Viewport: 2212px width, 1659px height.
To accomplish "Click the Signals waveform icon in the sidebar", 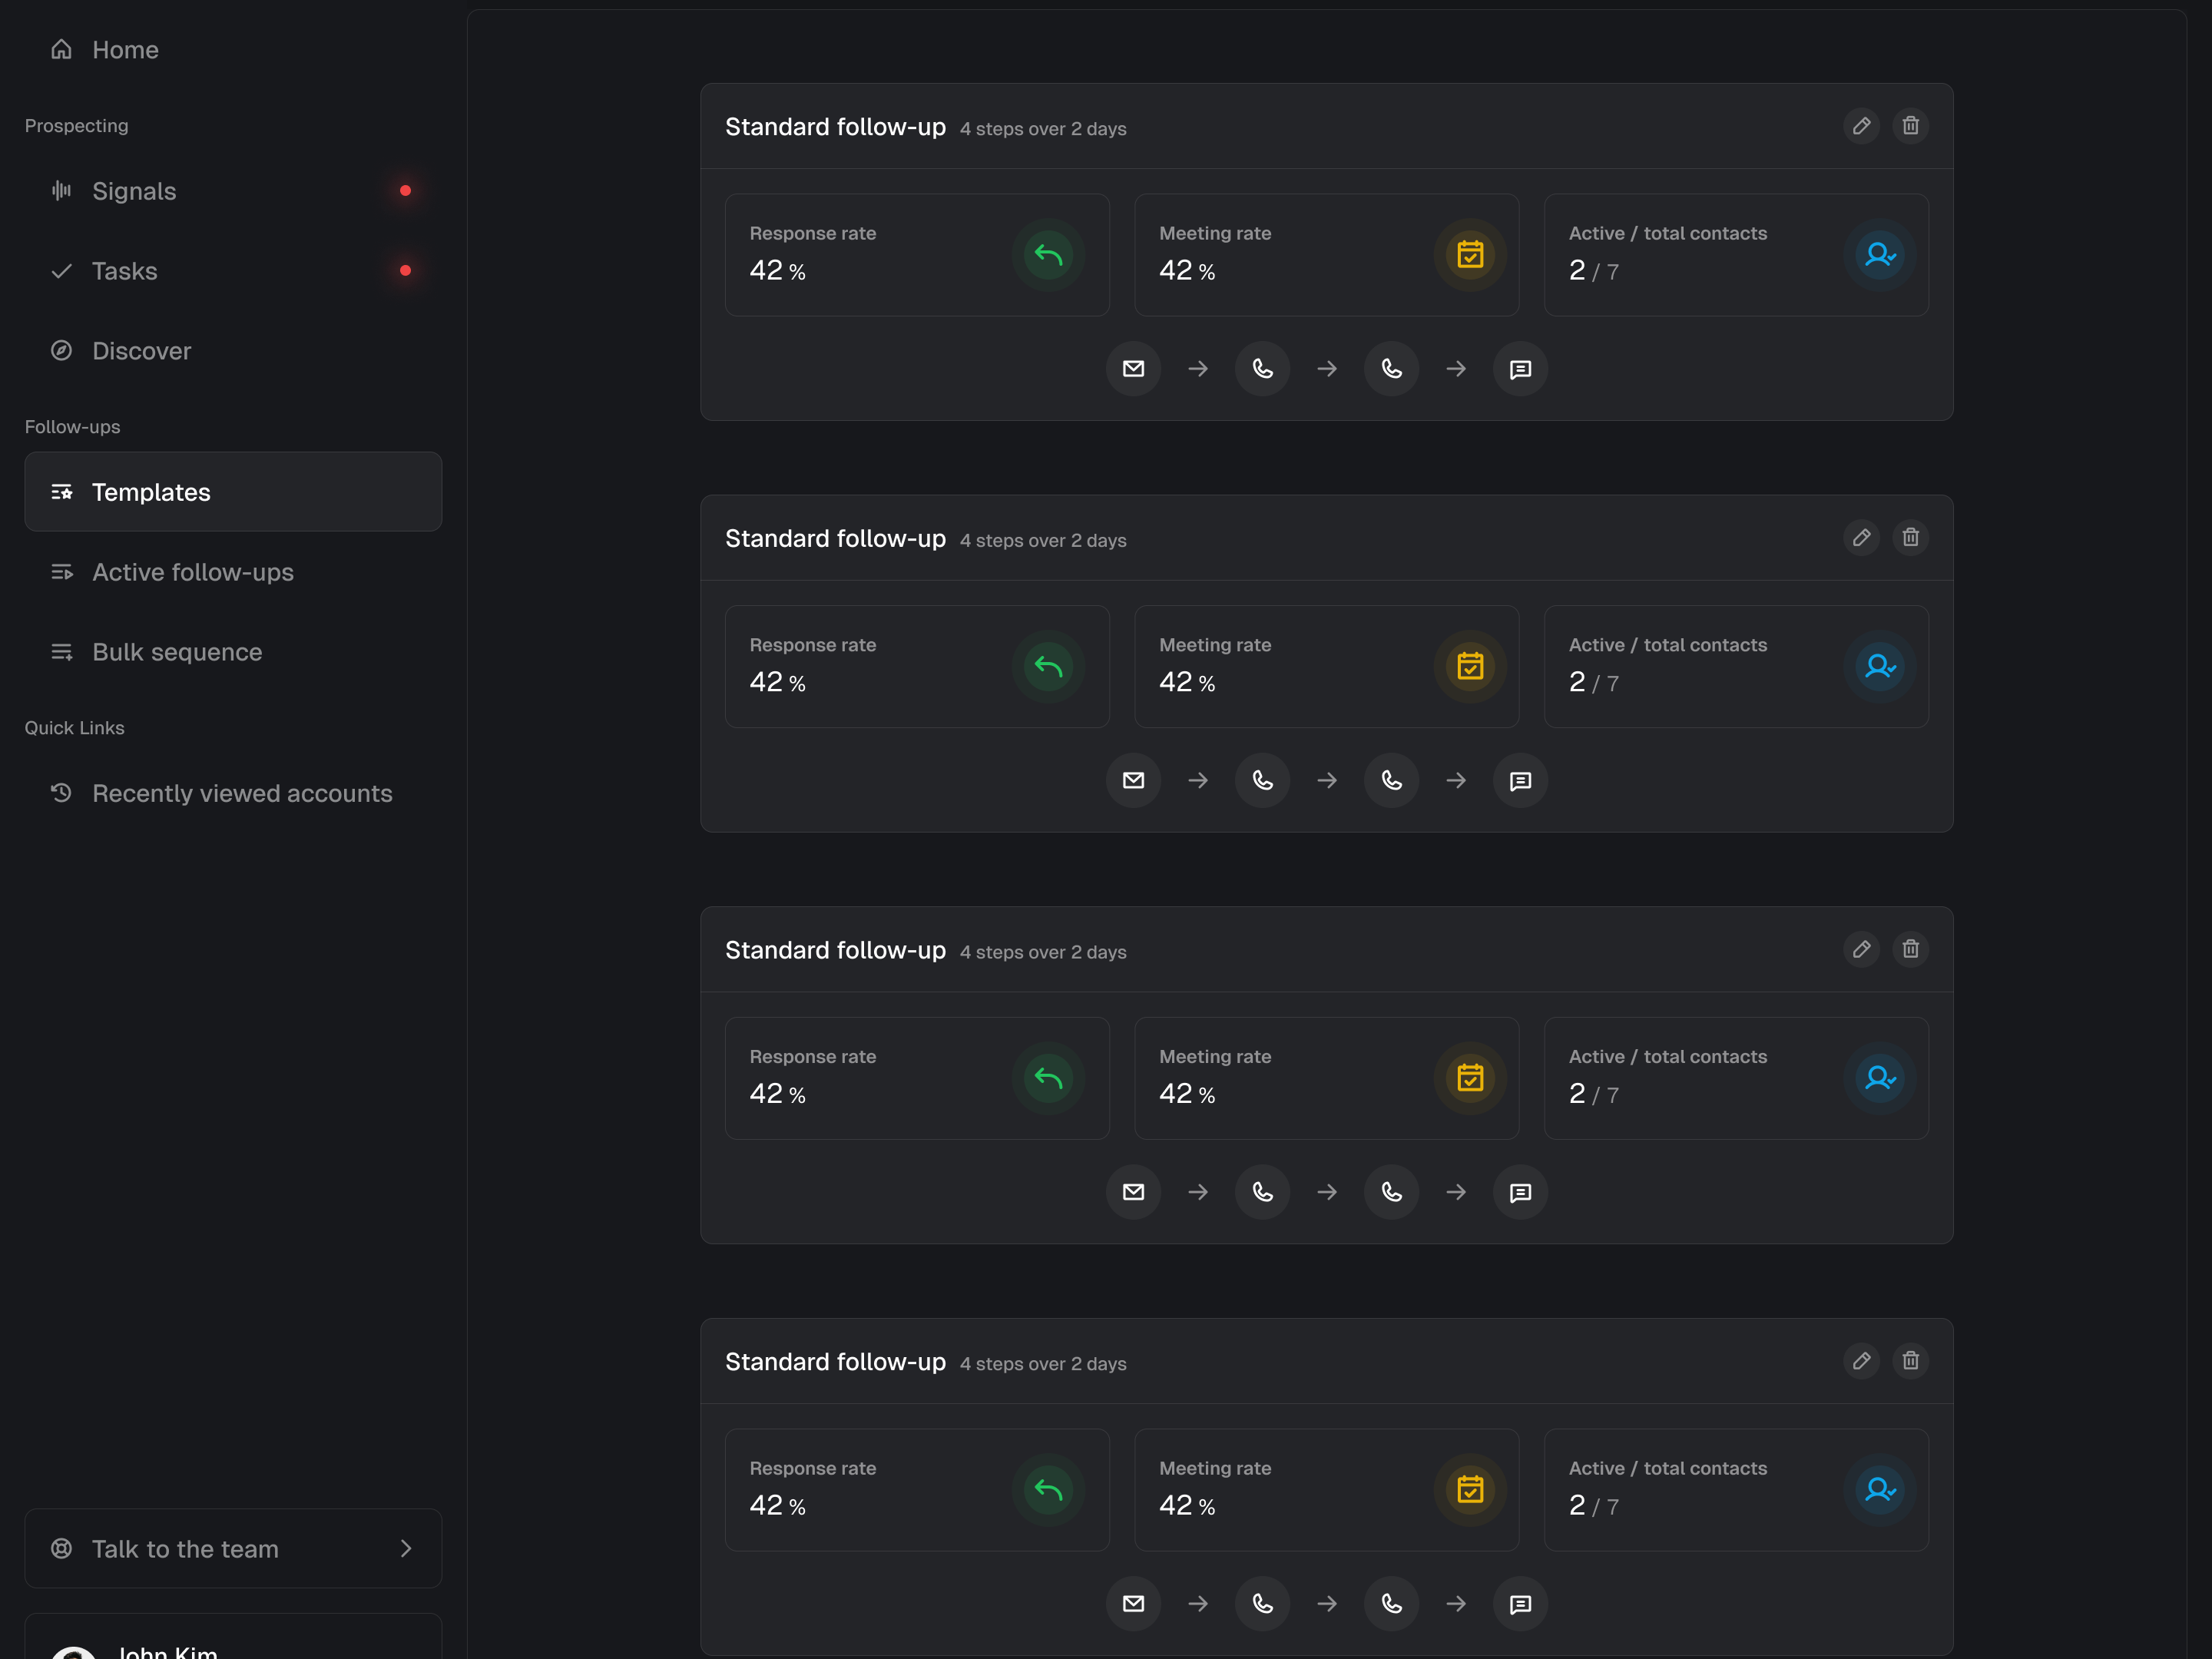I will pyautogui.click(x=61, y=190).
